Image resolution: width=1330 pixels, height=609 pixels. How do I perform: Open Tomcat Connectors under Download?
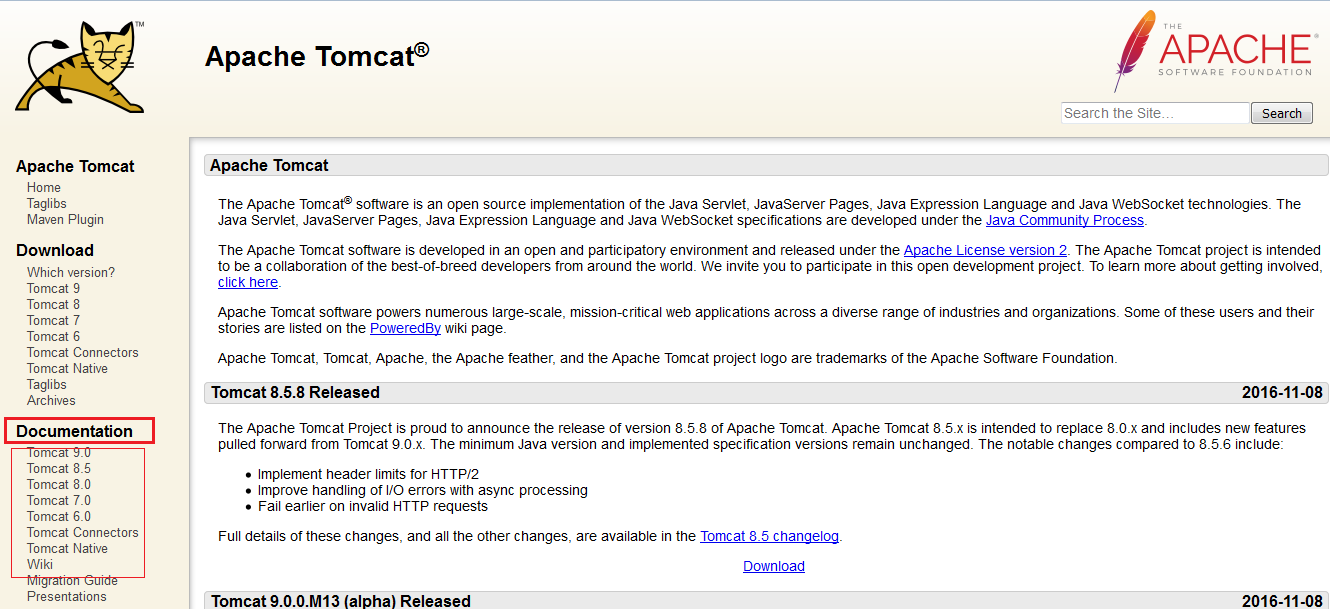(83, 353)
